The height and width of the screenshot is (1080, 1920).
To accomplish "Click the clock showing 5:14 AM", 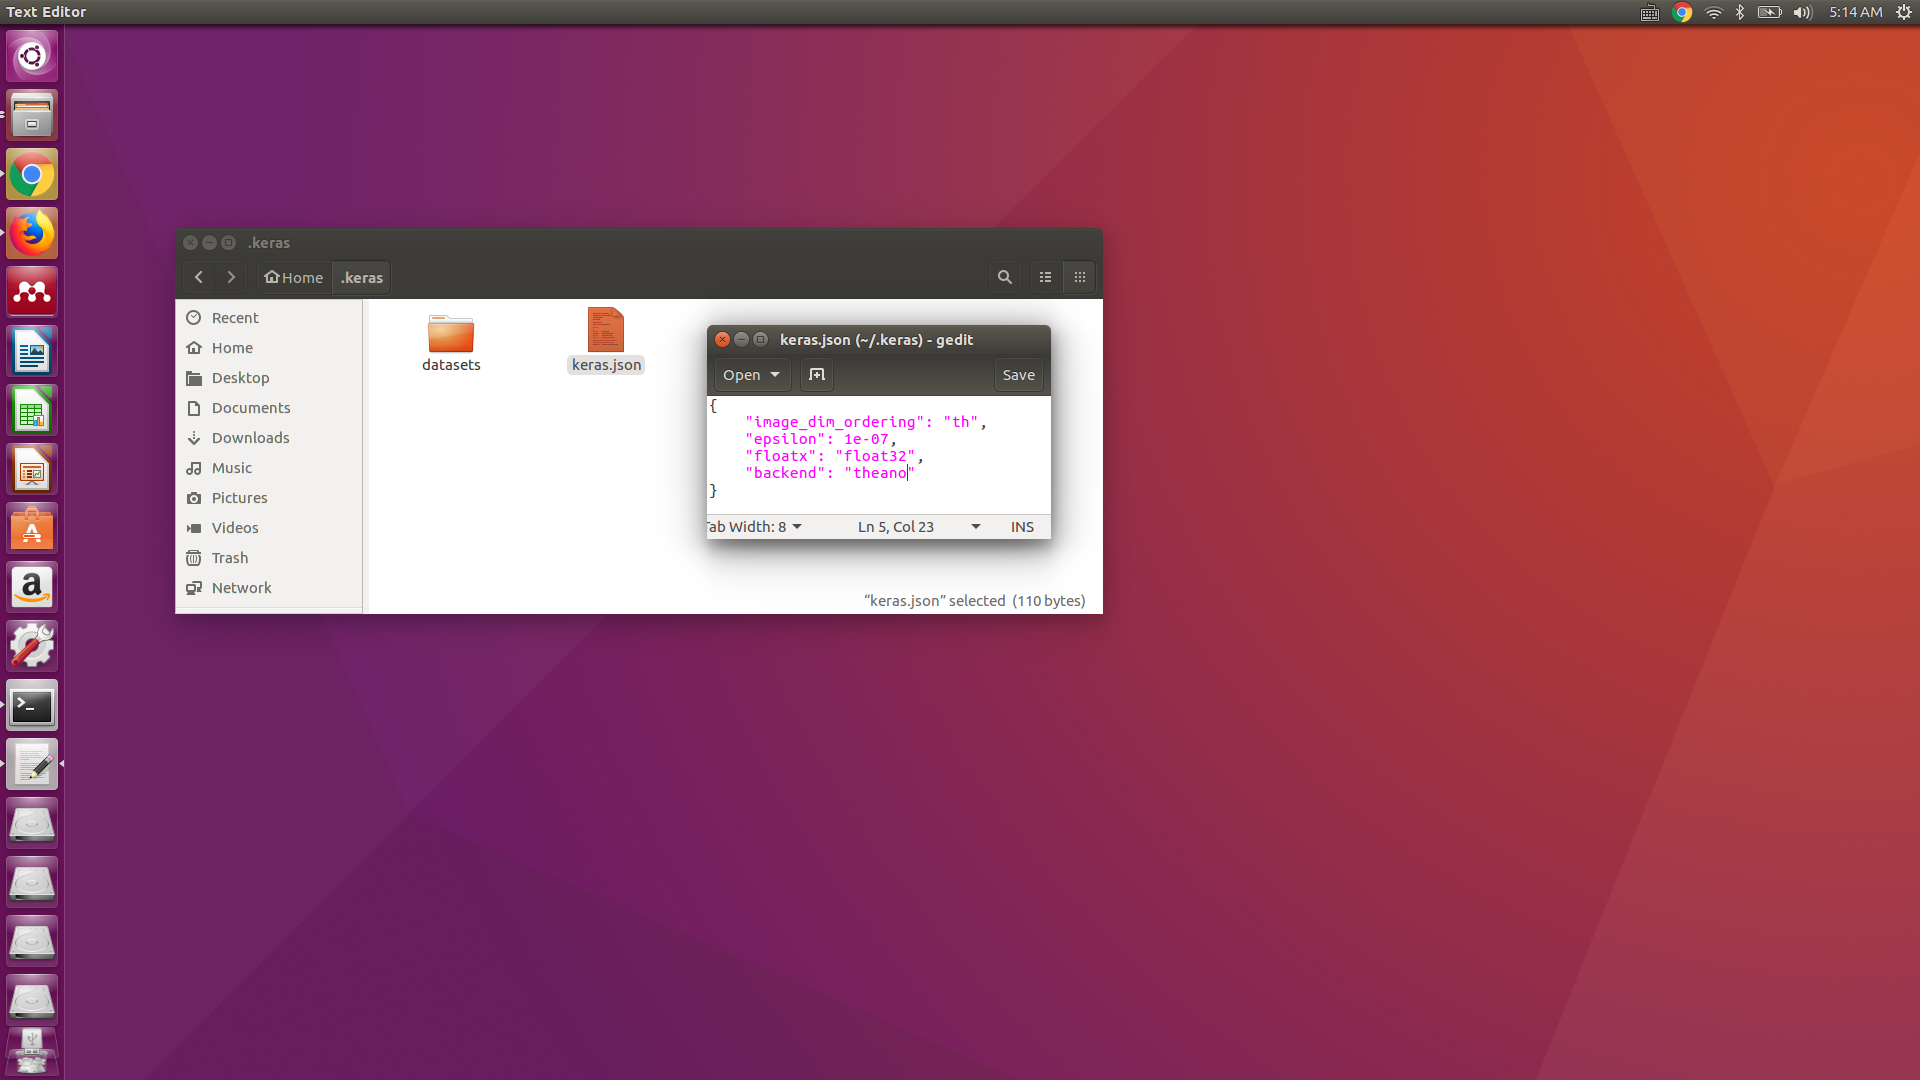I will (1855, 12).
